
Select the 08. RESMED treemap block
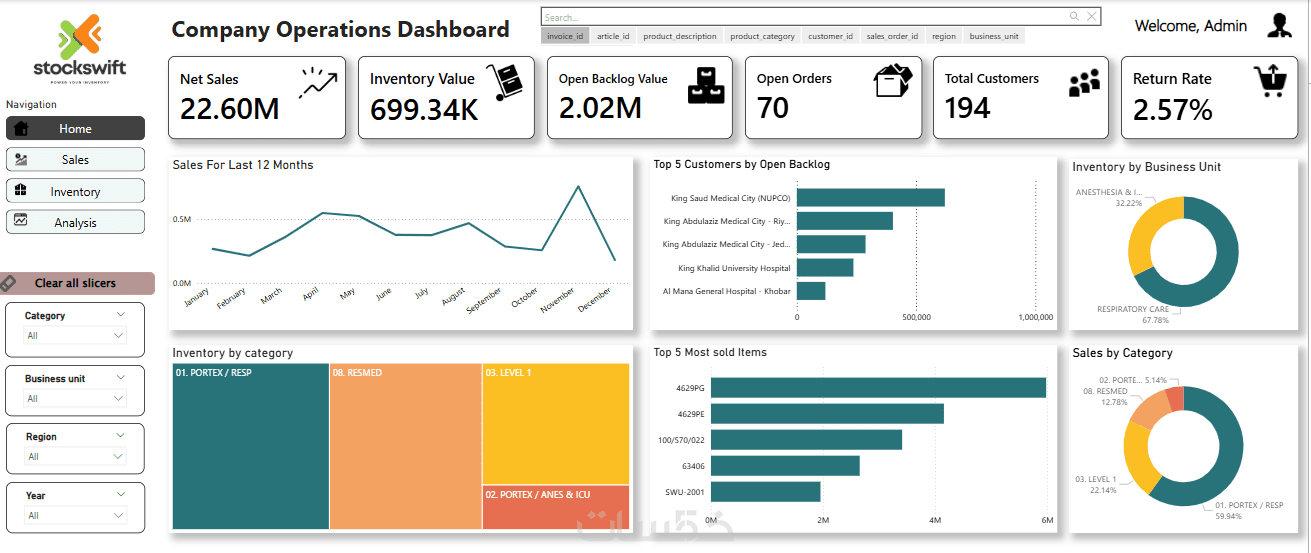405,446
